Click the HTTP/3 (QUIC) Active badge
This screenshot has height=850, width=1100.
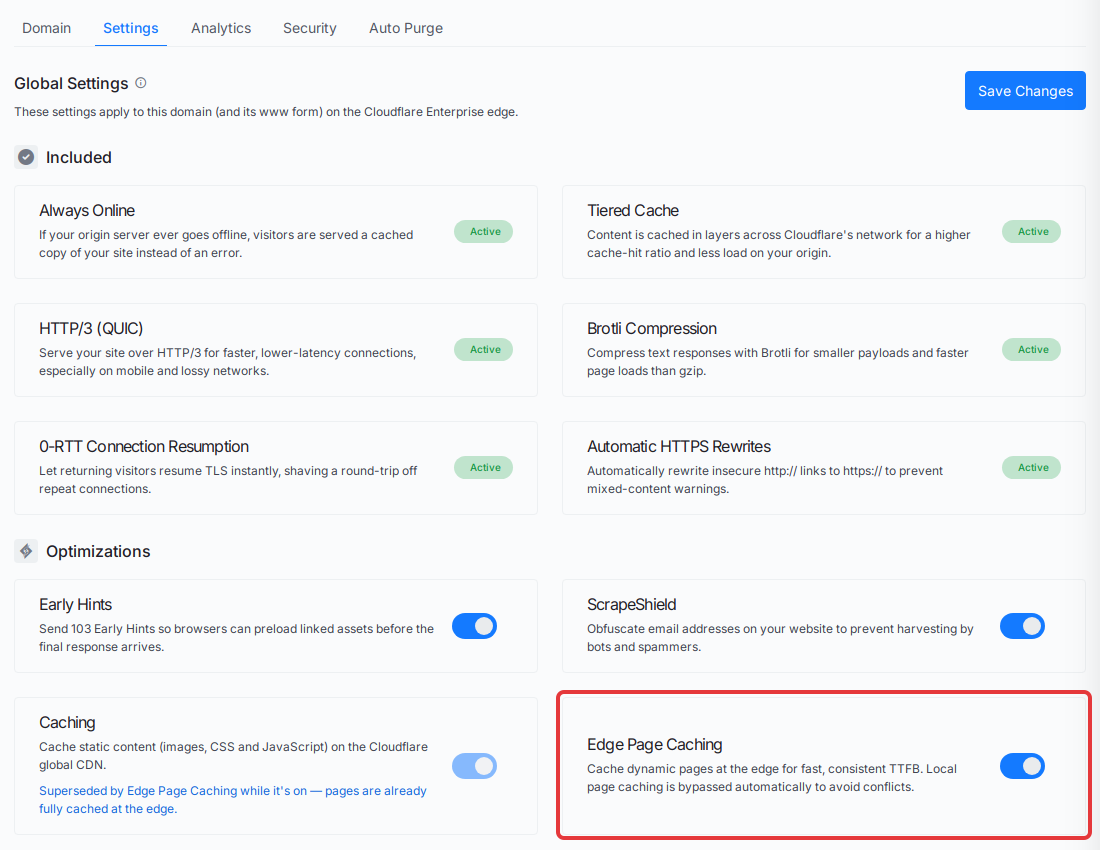point(483,349)
